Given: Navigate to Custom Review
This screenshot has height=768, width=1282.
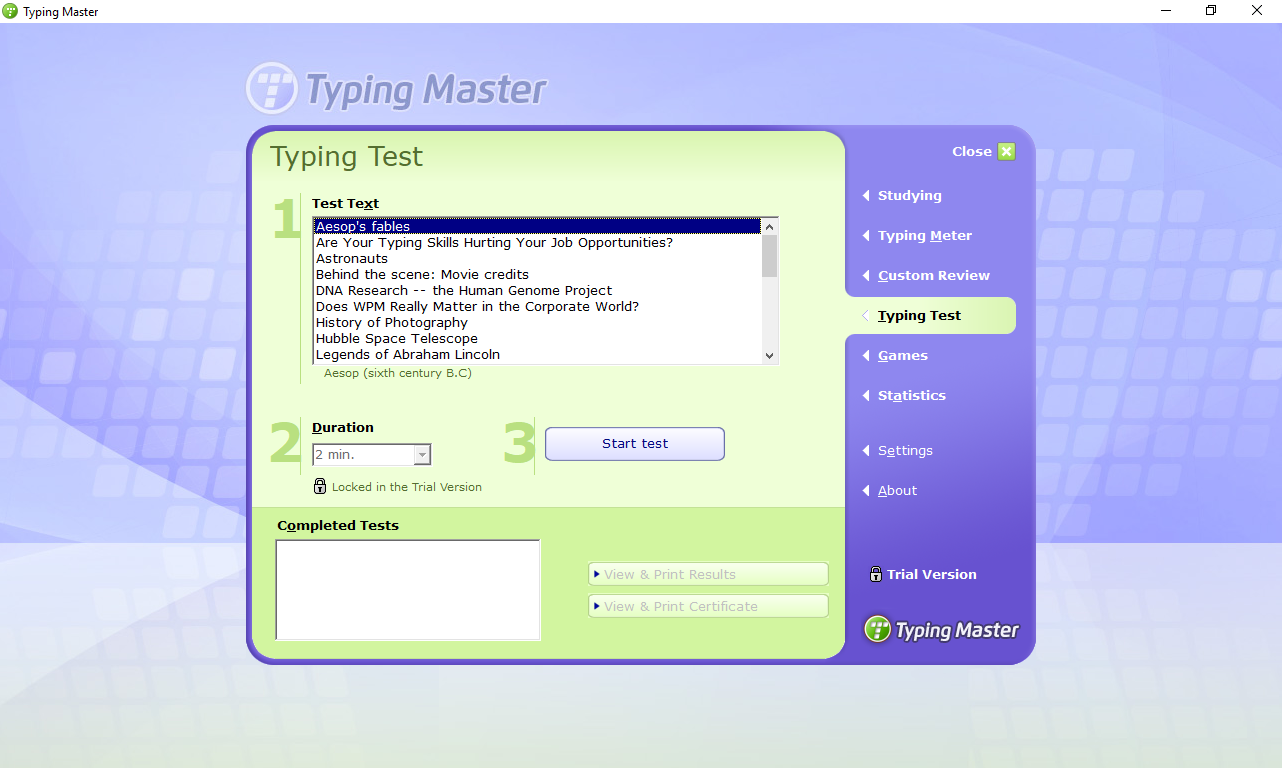Looking at the screenshot, I should [933, 275].
